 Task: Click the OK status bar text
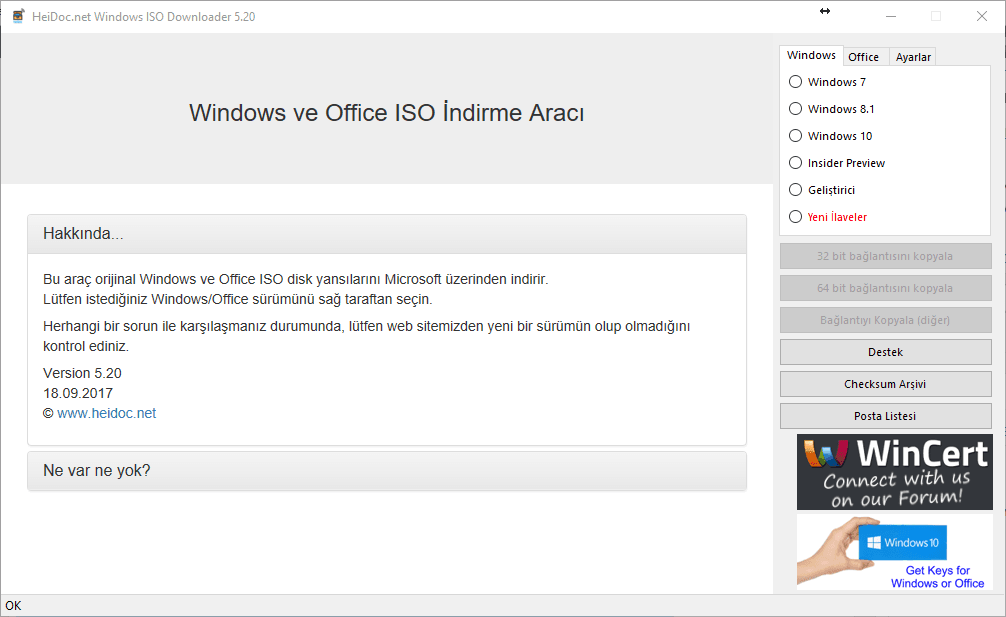13,605
